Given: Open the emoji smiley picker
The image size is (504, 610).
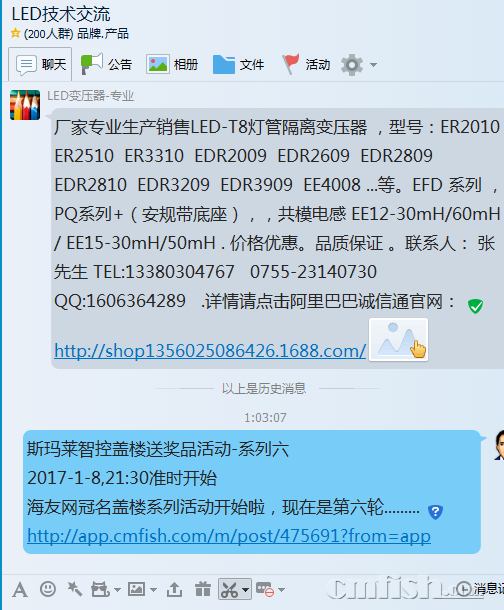Looking at the screenshot, I should click(48, 589).
